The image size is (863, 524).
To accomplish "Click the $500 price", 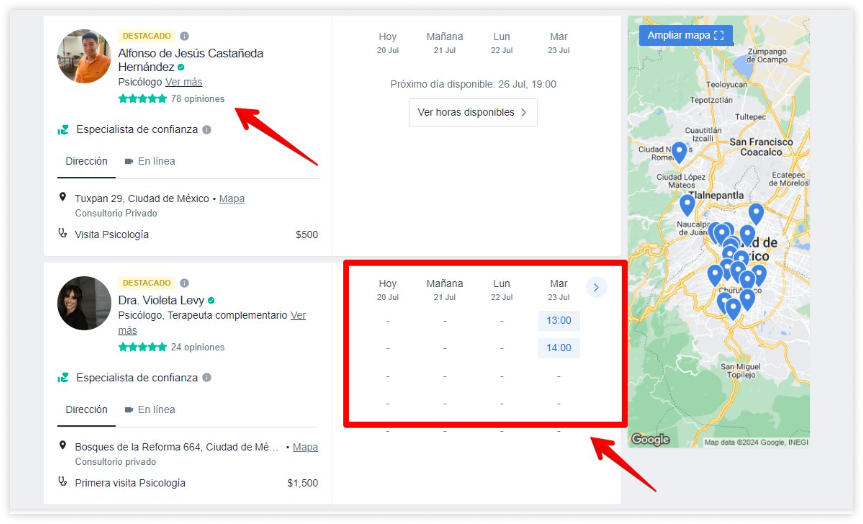I will [307, 234].
